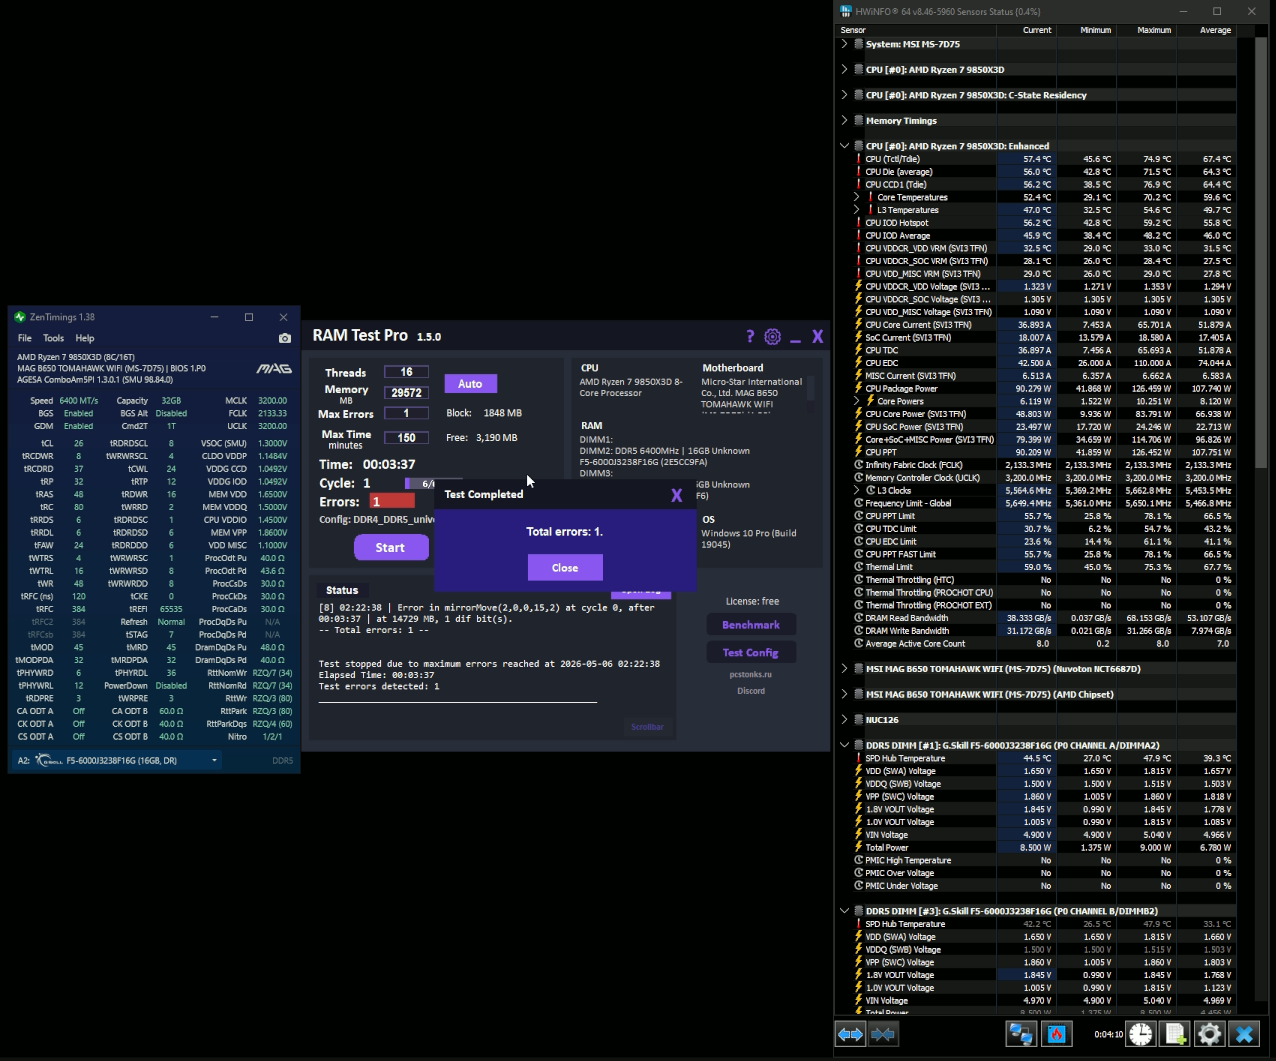Open the pcstonks.ru link
Screen dimensions: 1276x1061
pos(750,674)
